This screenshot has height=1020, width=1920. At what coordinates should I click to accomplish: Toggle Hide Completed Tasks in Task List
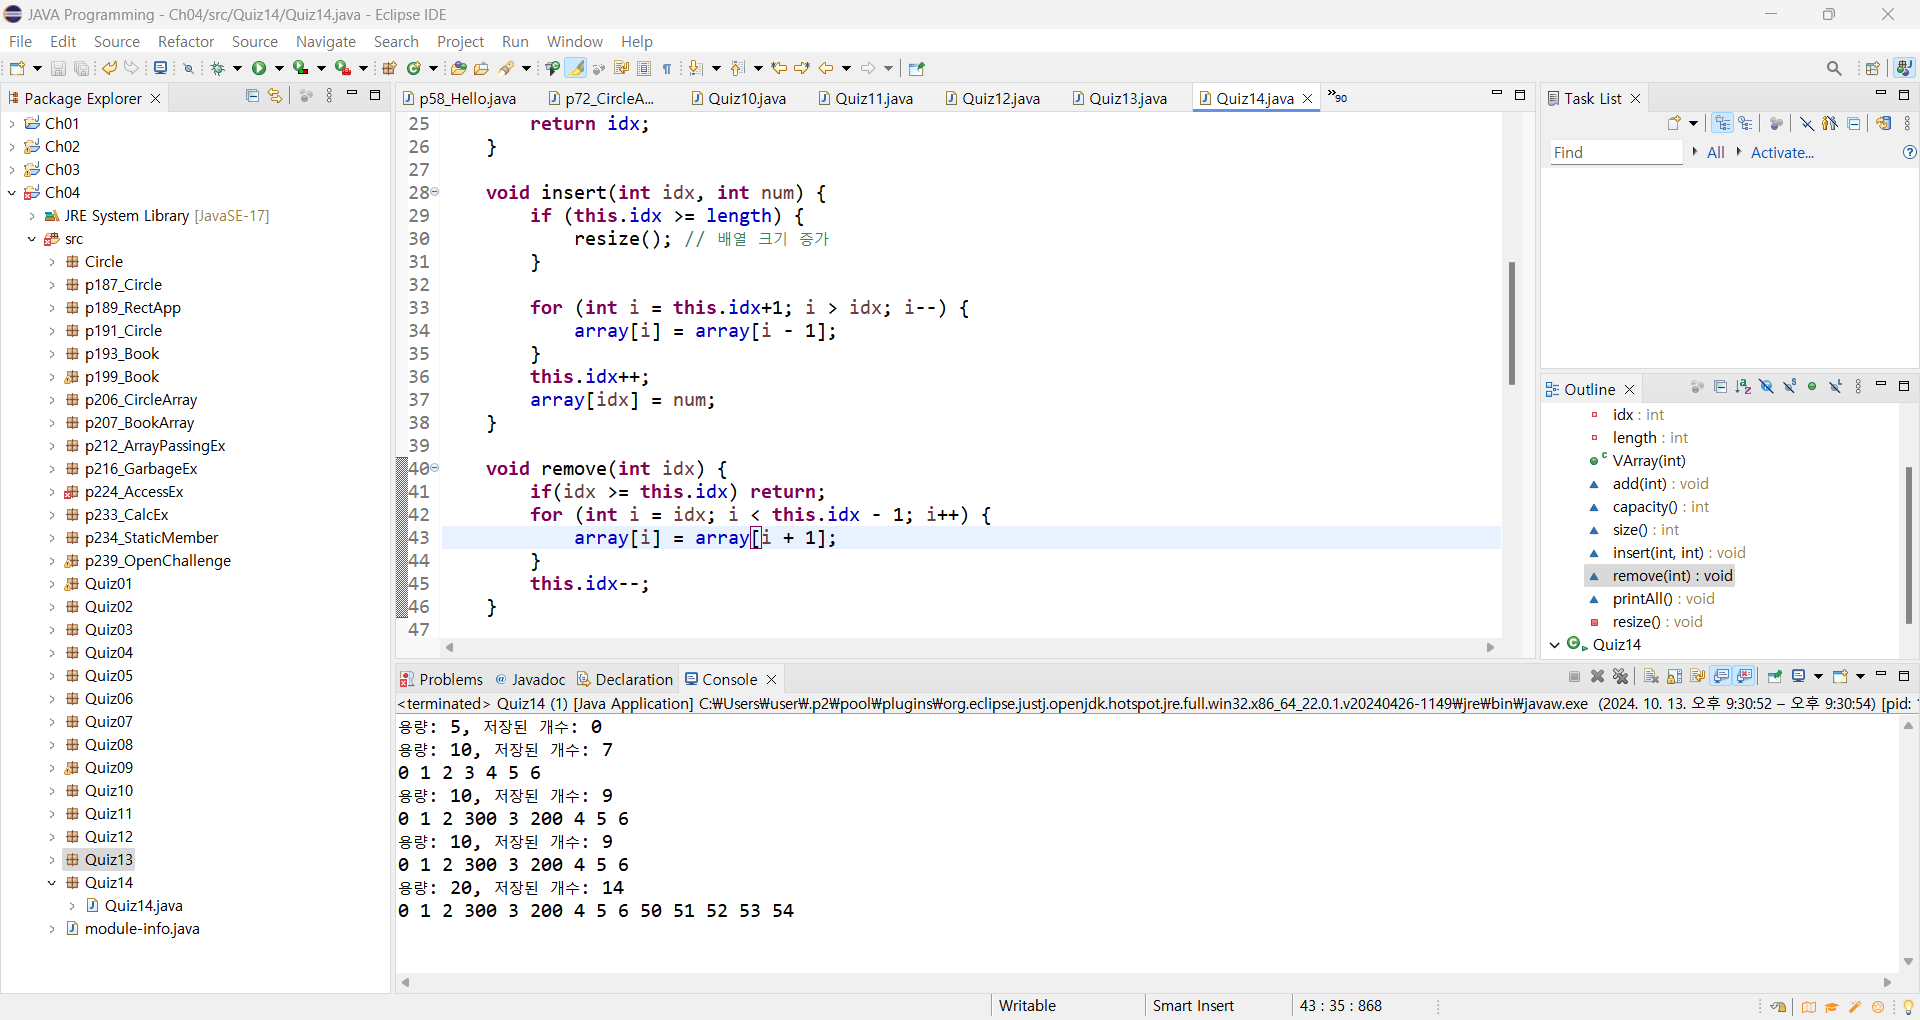[x=1807, y=123]
